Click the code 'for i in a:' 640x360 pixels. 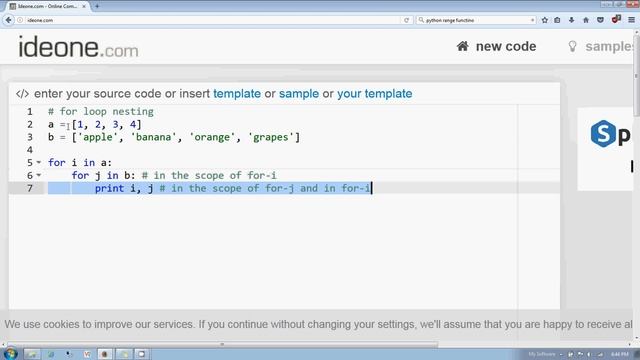point(80,162)
